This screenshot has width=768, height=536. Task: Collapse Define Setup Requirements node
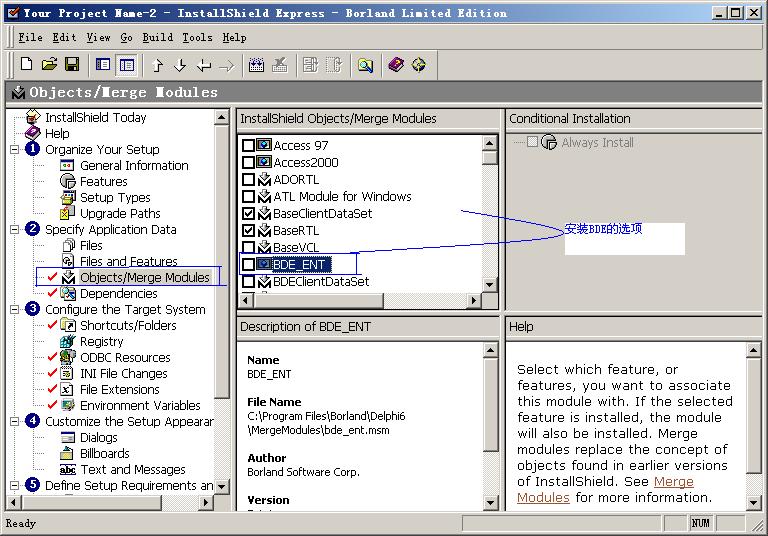(x=15, y=486)
